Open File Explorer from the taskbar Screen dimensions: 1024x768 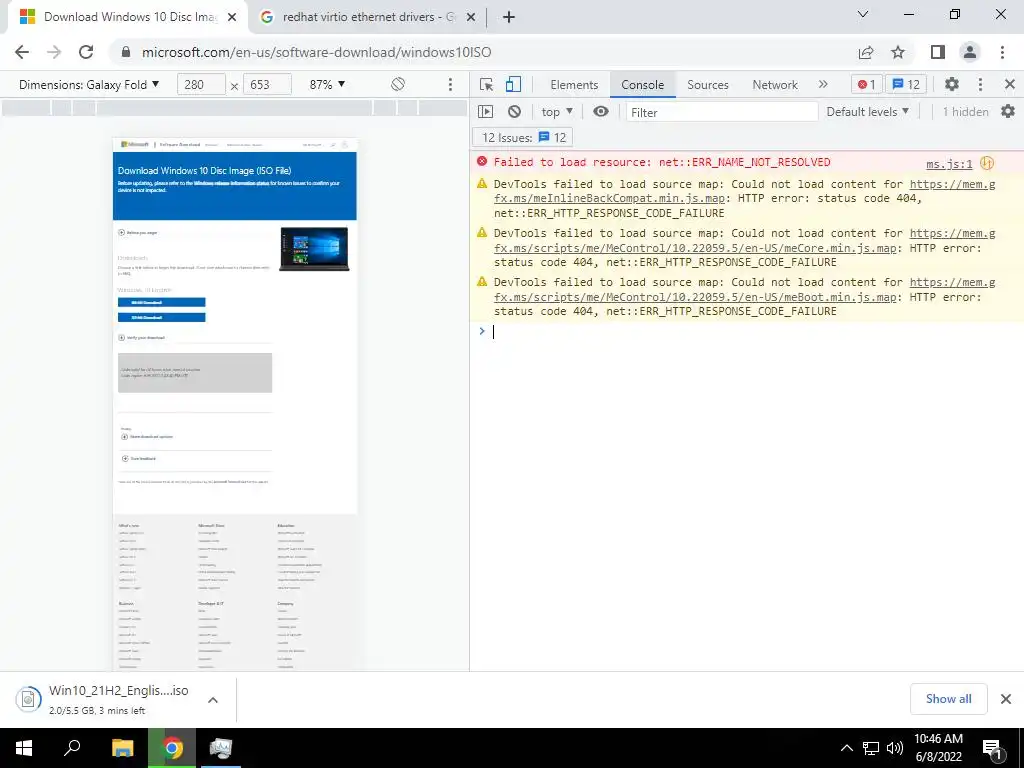click(122, 748)
